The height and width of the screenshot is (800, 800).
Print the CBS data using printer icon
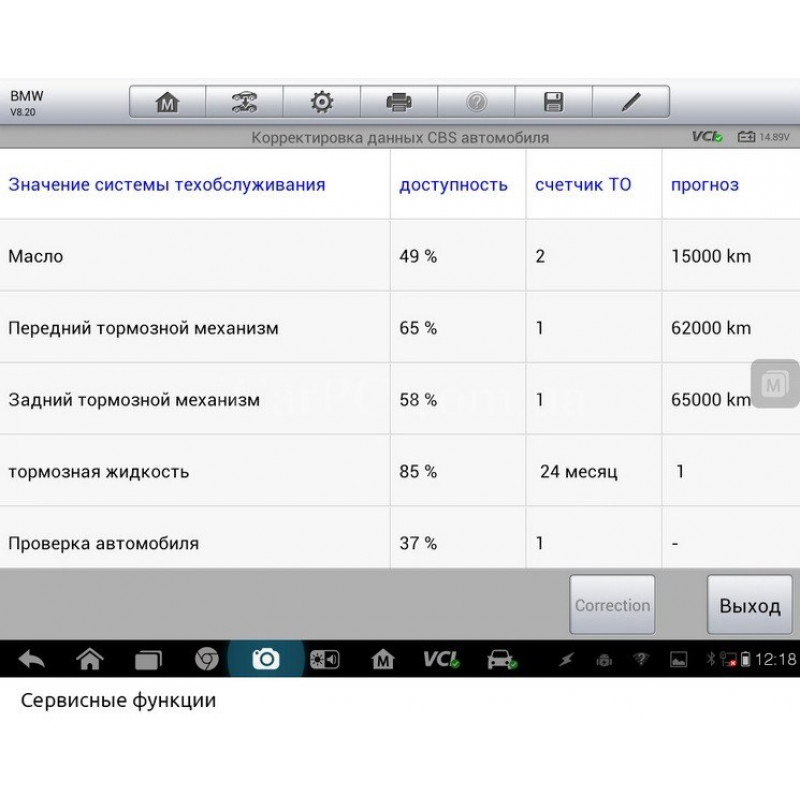pyautogui.click(x=397, y=102)
